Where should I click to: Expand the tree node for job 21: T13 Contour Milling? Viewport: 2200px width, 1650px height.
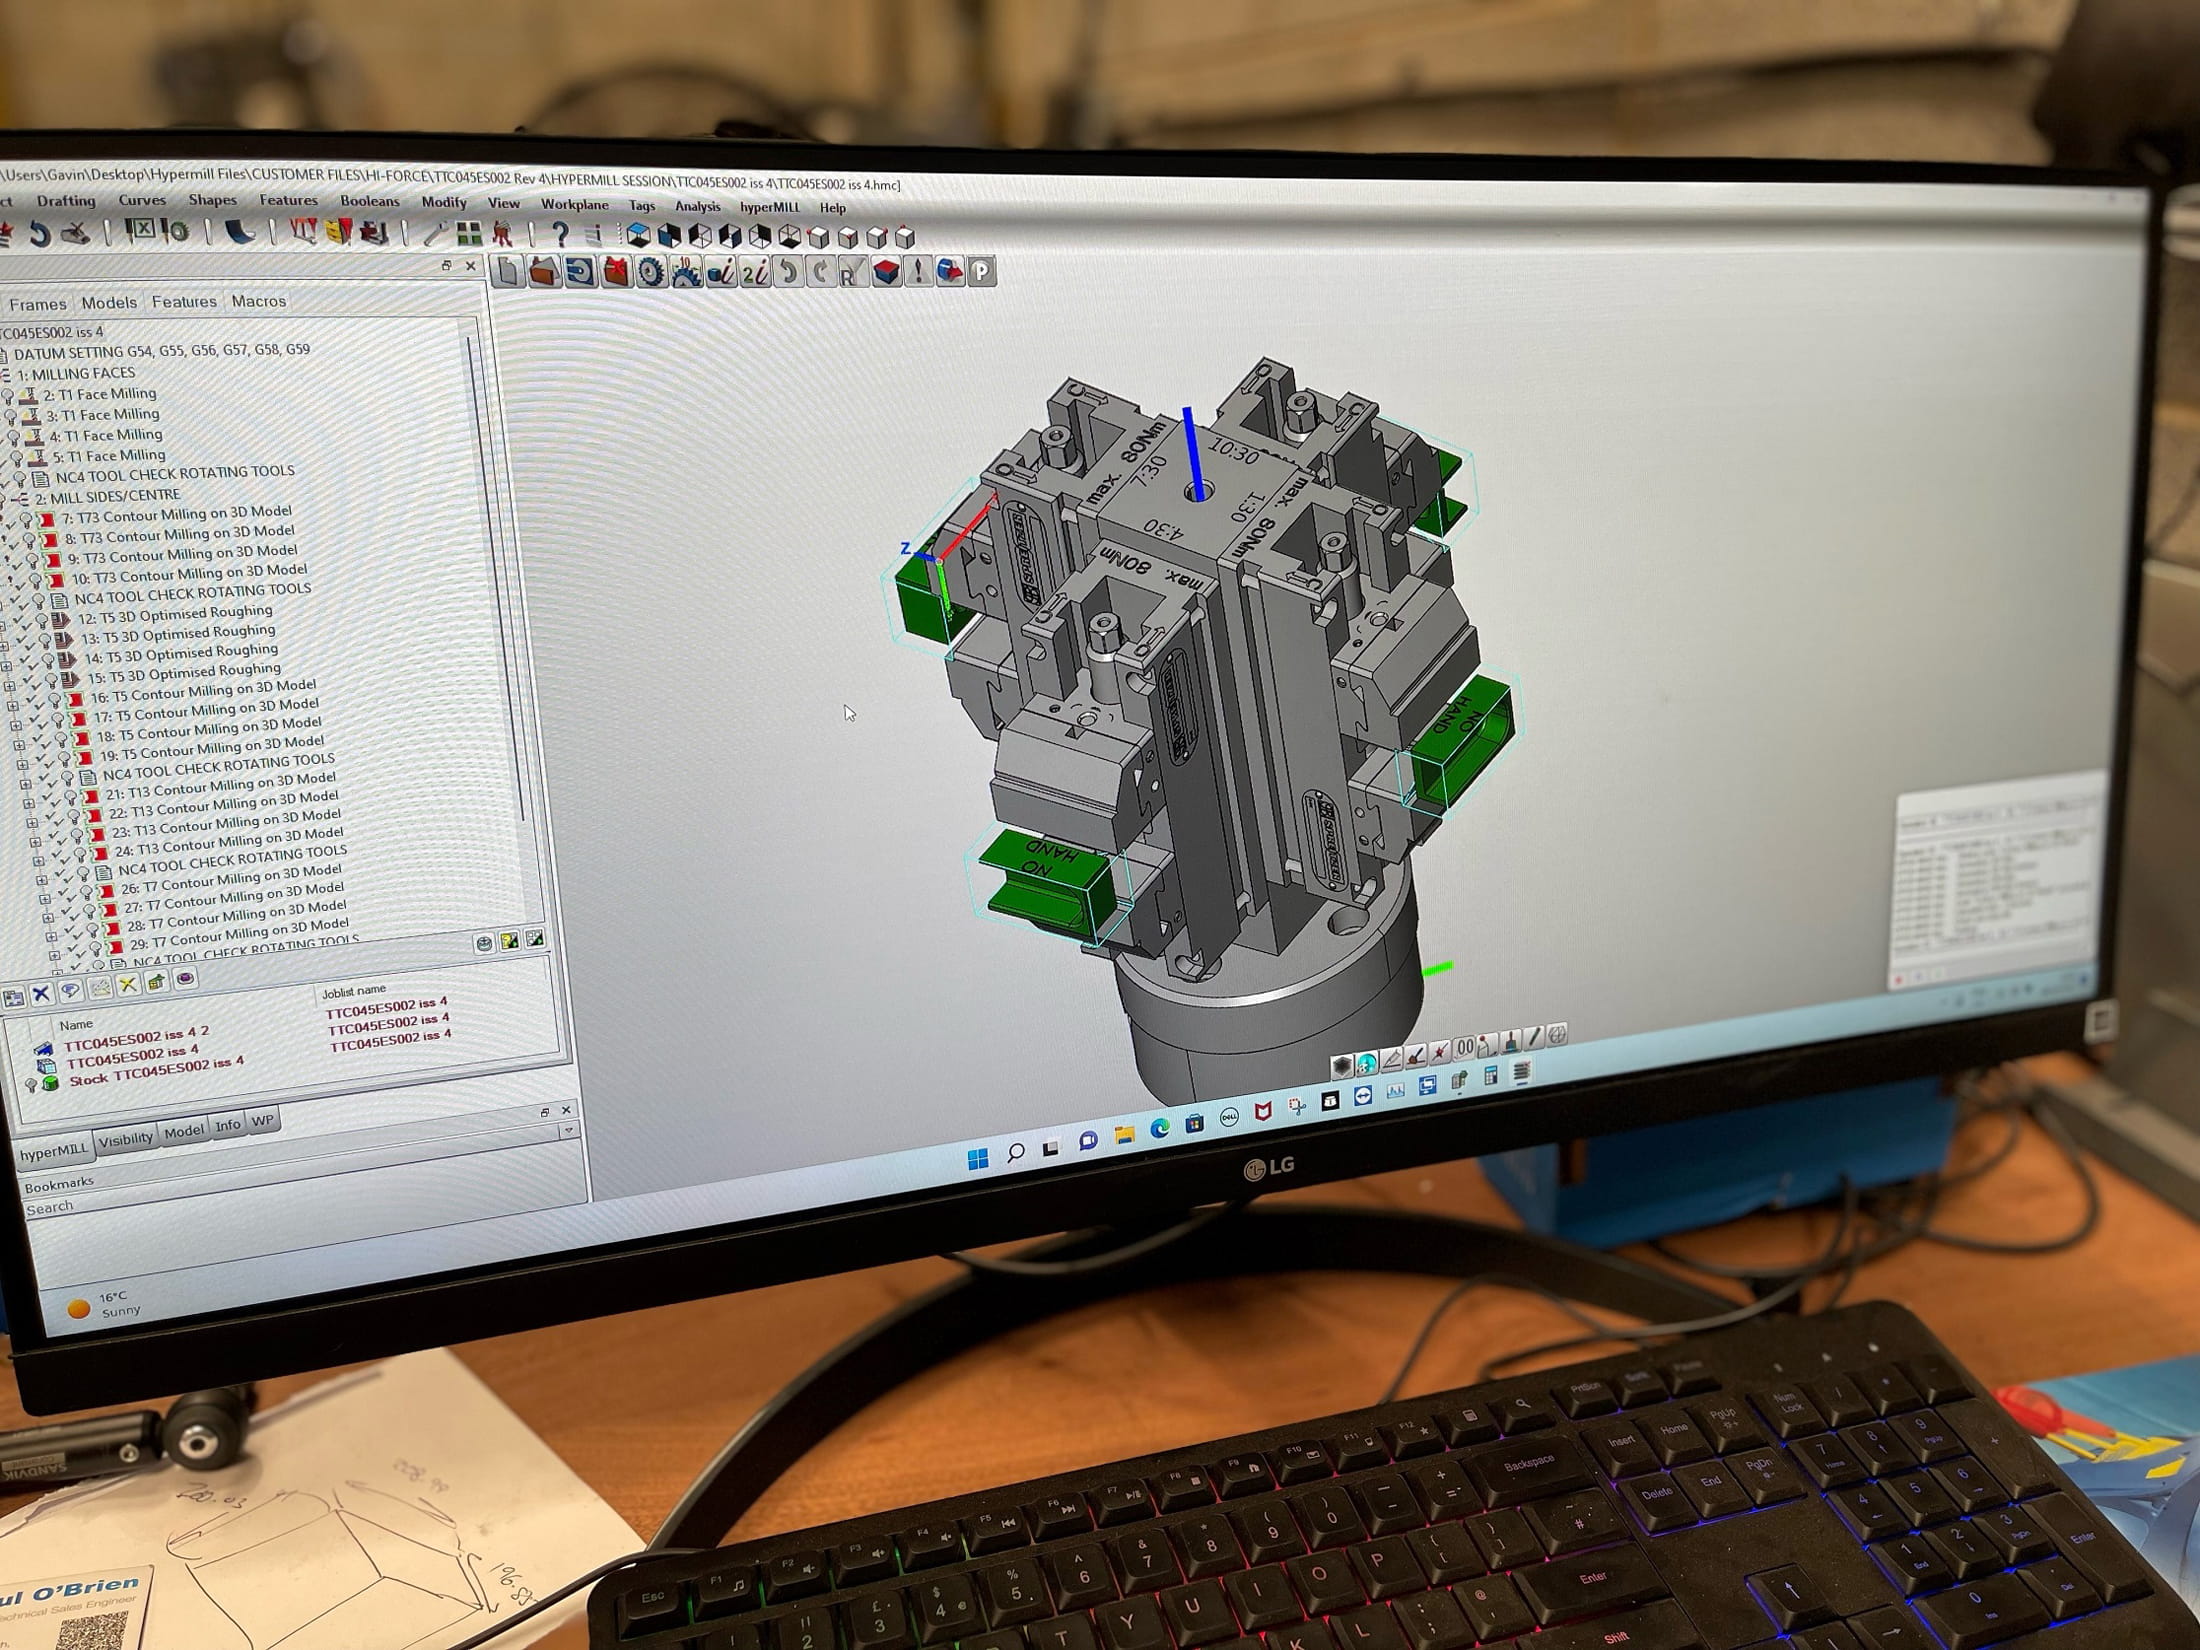(27, 802)
